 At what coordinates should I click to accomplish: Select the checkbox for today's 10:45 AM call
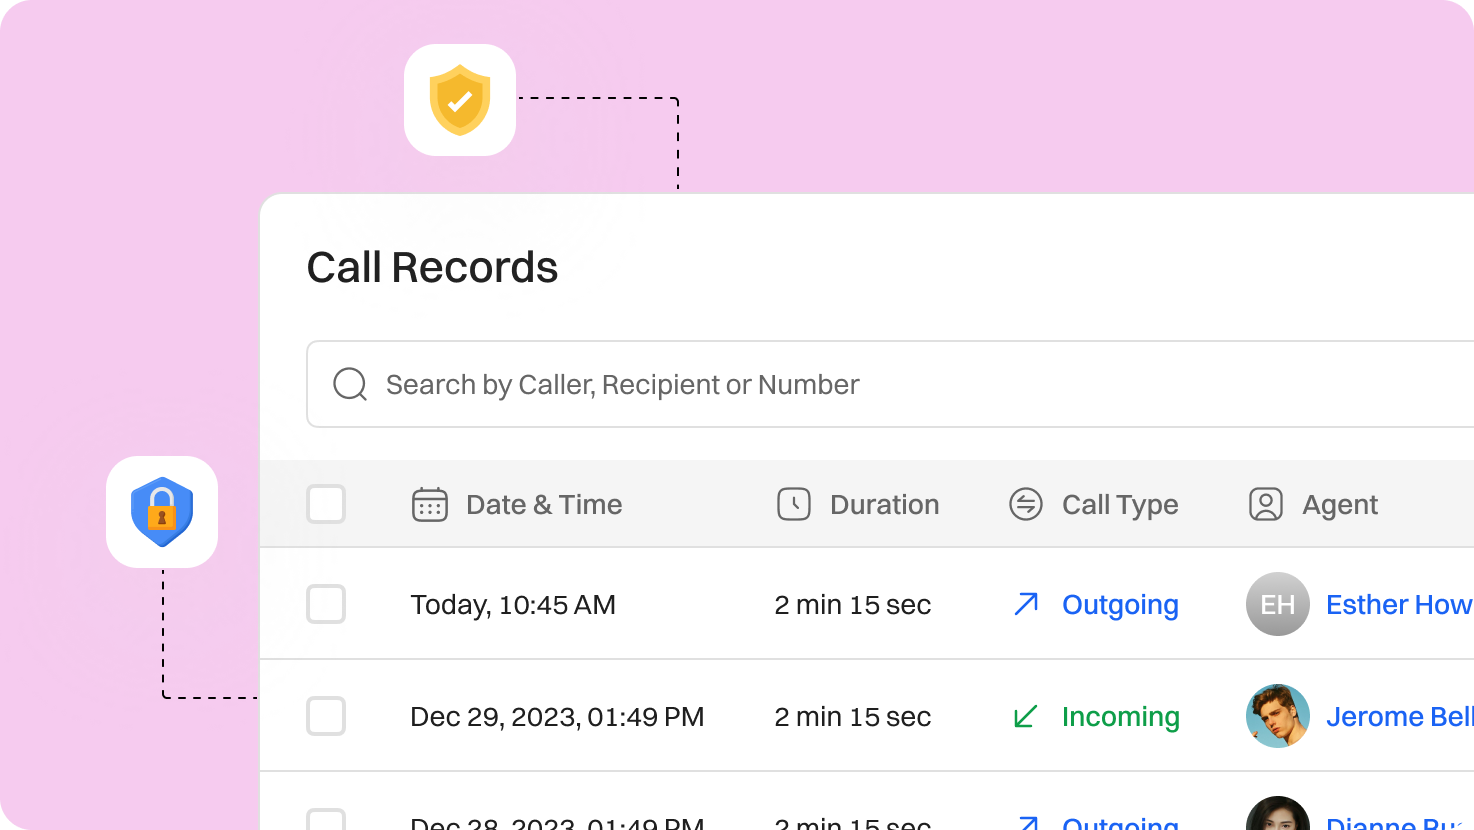tap(326, 604)
